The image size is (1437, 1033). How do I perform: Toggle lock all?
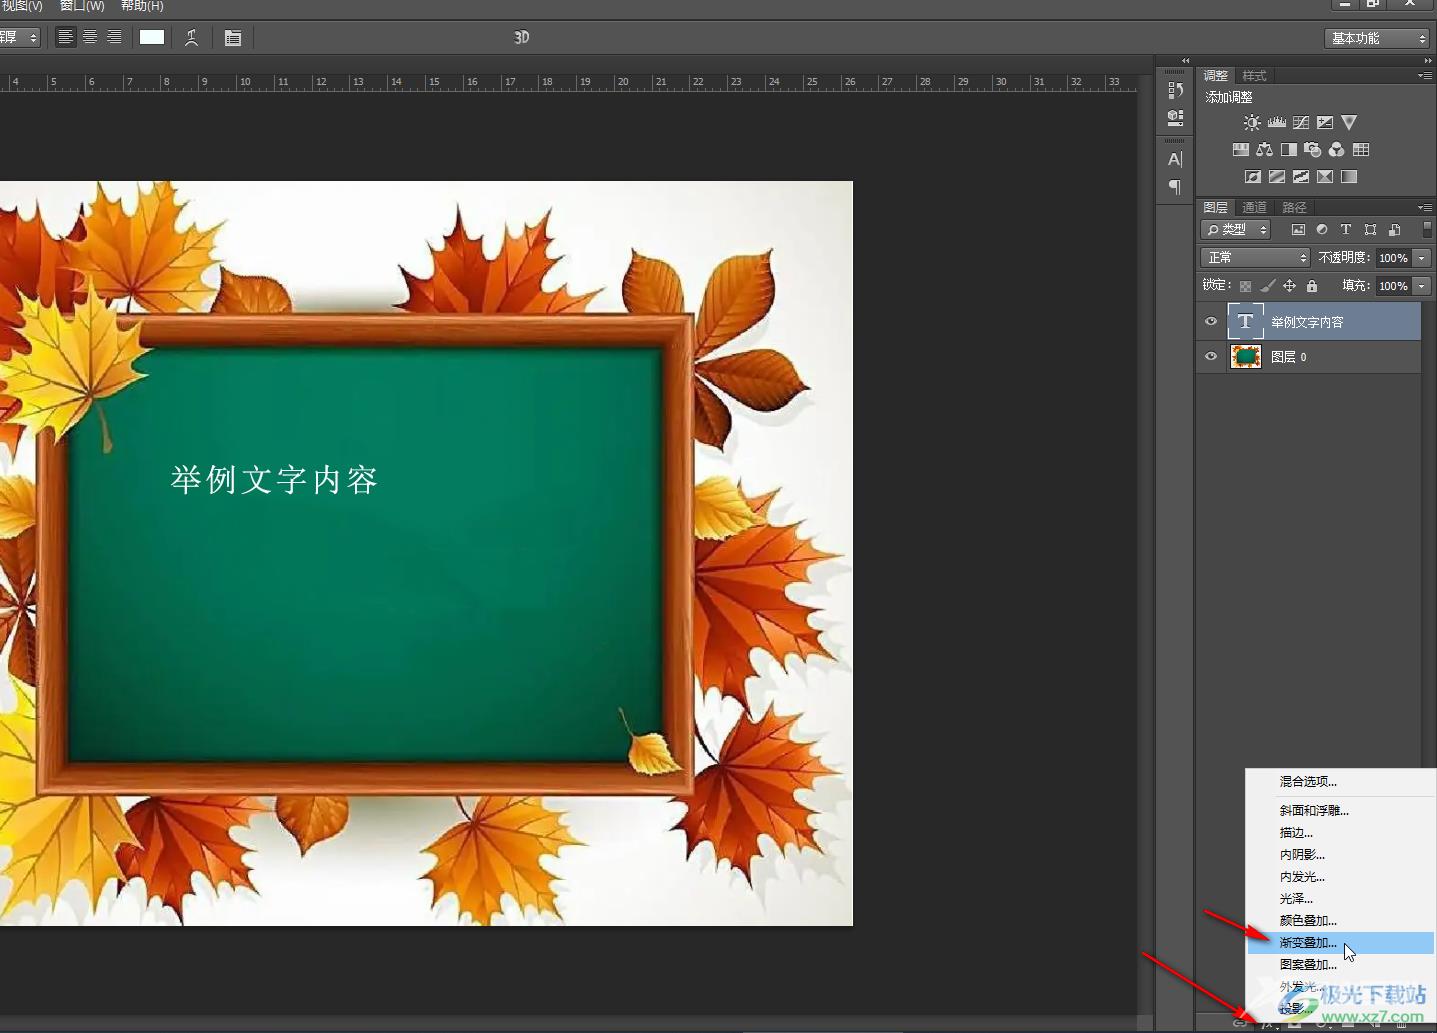pyautogui.click(x=1312, y=286)
